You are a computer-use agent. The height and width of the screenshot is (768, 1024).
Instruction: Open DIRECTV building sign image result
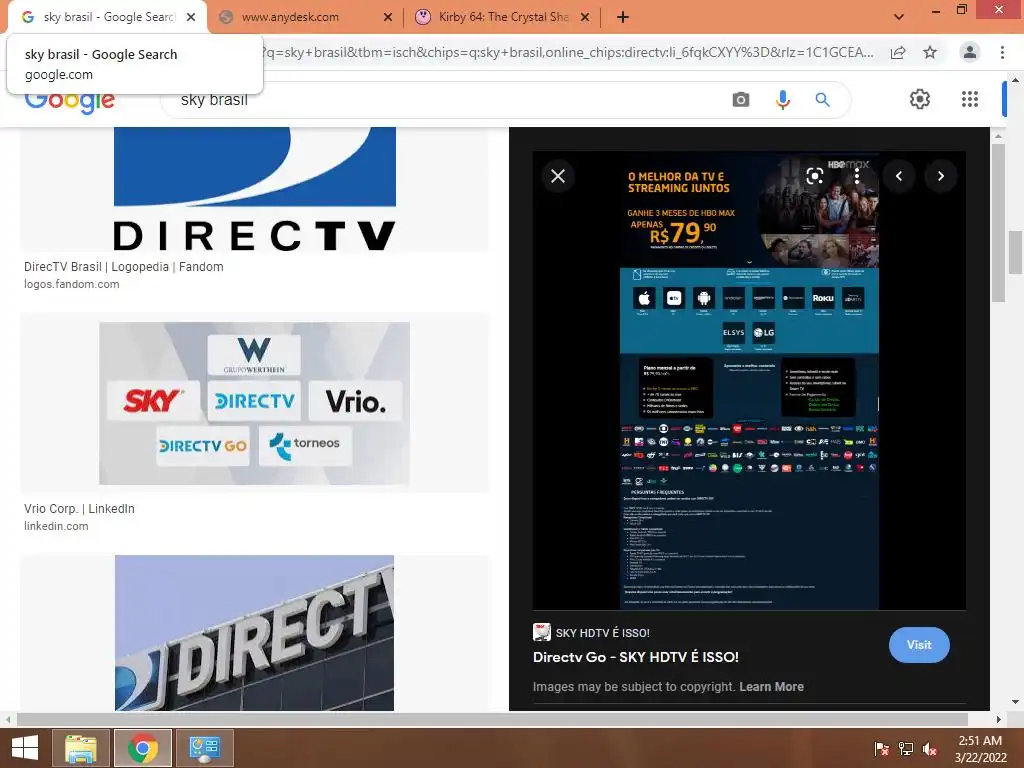coord(255,633)
